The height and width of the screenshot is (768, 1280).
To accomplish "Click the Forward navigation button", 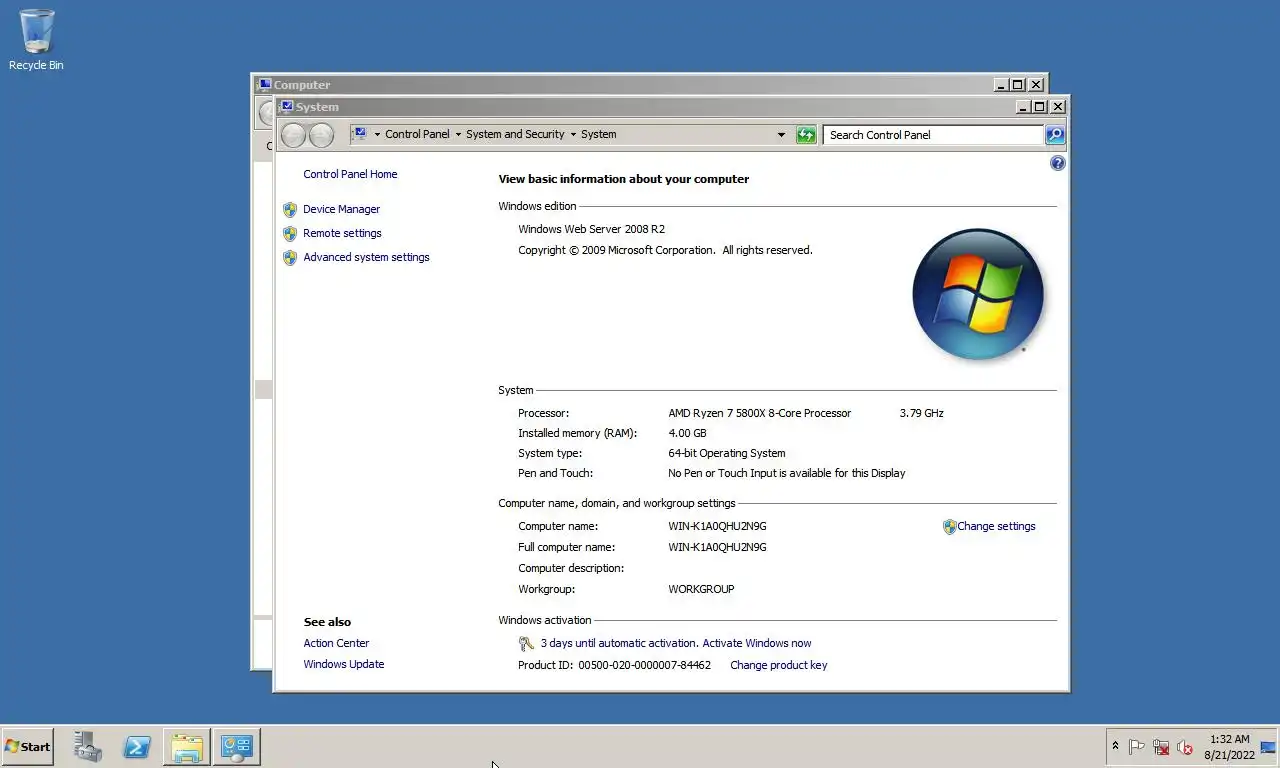I will (x=321, y=134).
